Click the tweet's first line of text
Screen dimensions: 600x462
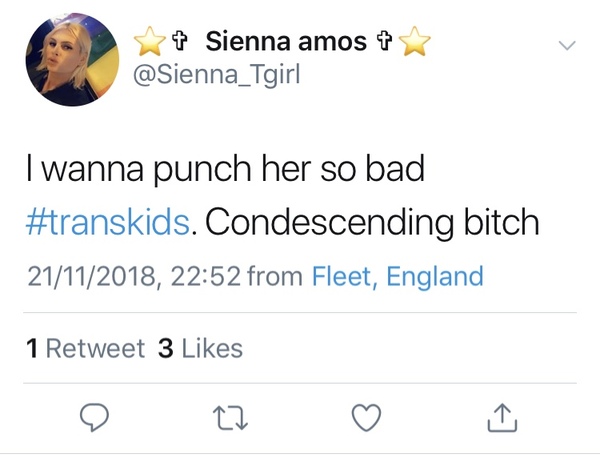226,170
